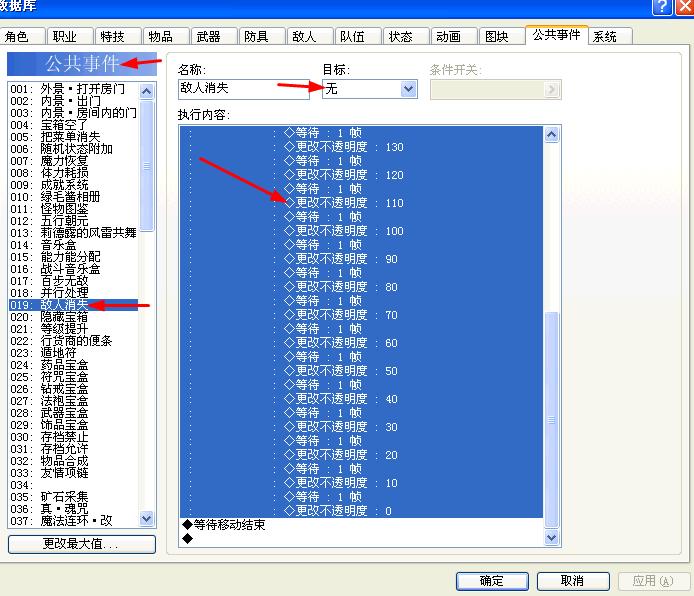The width and height of the screenshot is (694, 596).
Task: Click the up arrow of 执行内容 scrollbar
Action: [551, 135]
